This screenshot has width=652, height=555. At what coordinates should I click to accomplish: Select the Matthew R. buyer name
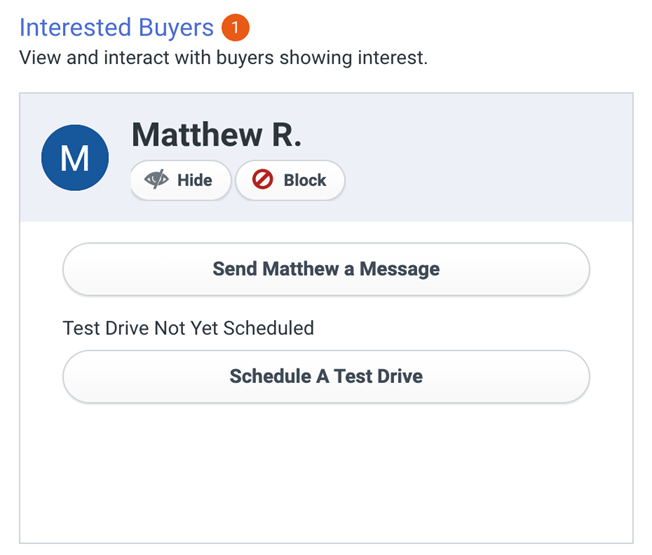(x=216, y=135)
